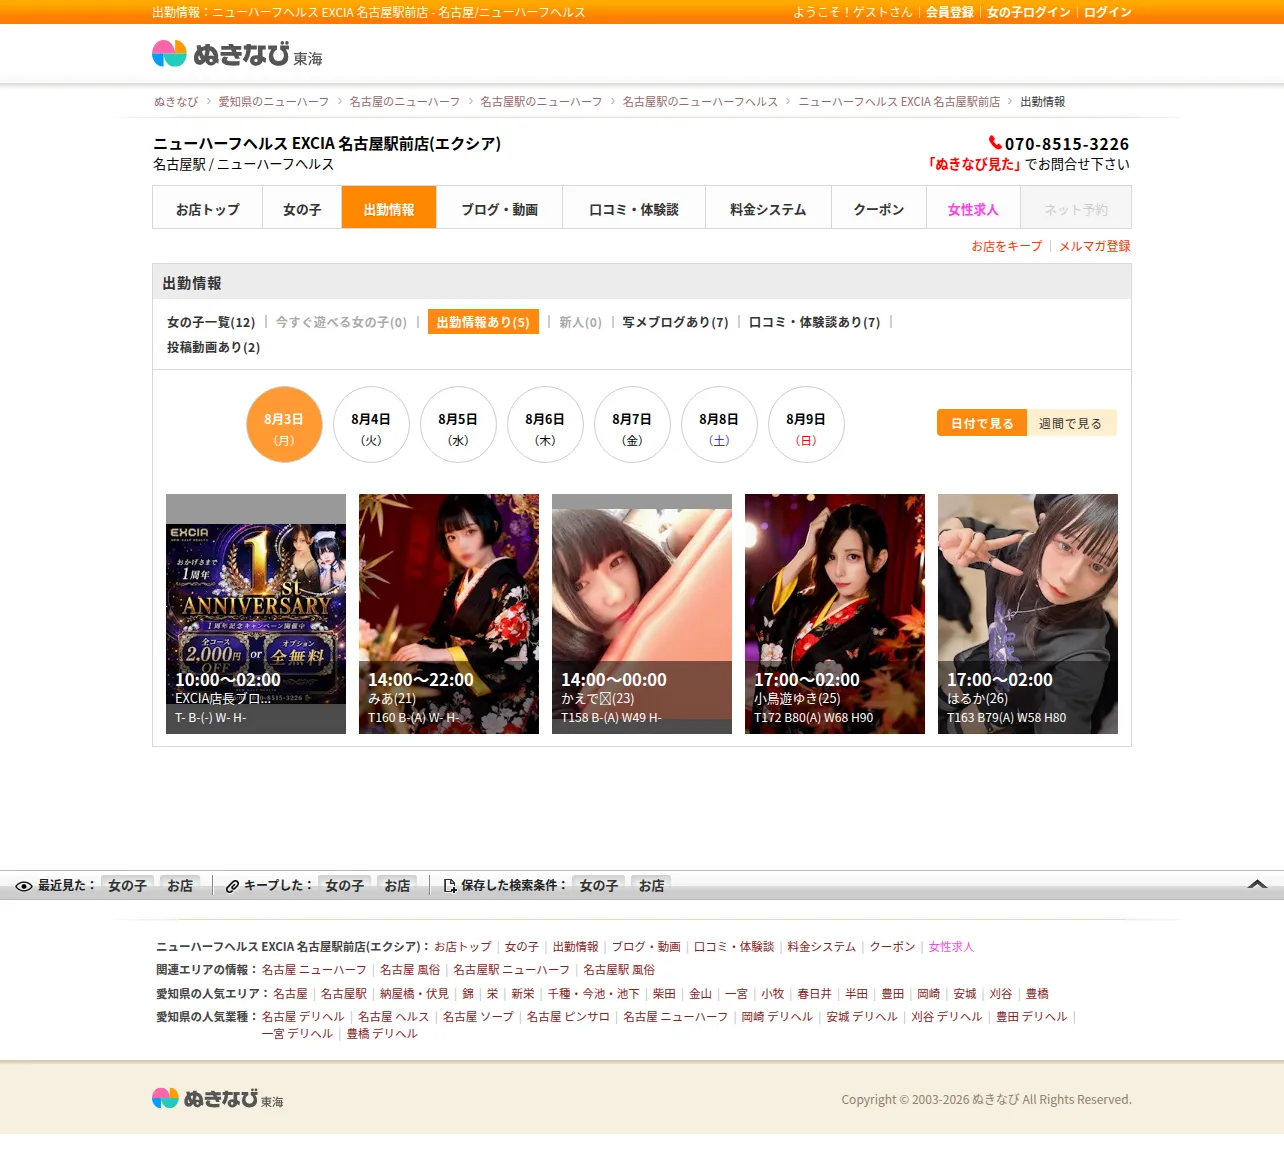Choose the date 8月5日 (水)
Image resolution: width=1284 pixels, height=1163 pixels.
pyautogui.click(x=458, y=424)
